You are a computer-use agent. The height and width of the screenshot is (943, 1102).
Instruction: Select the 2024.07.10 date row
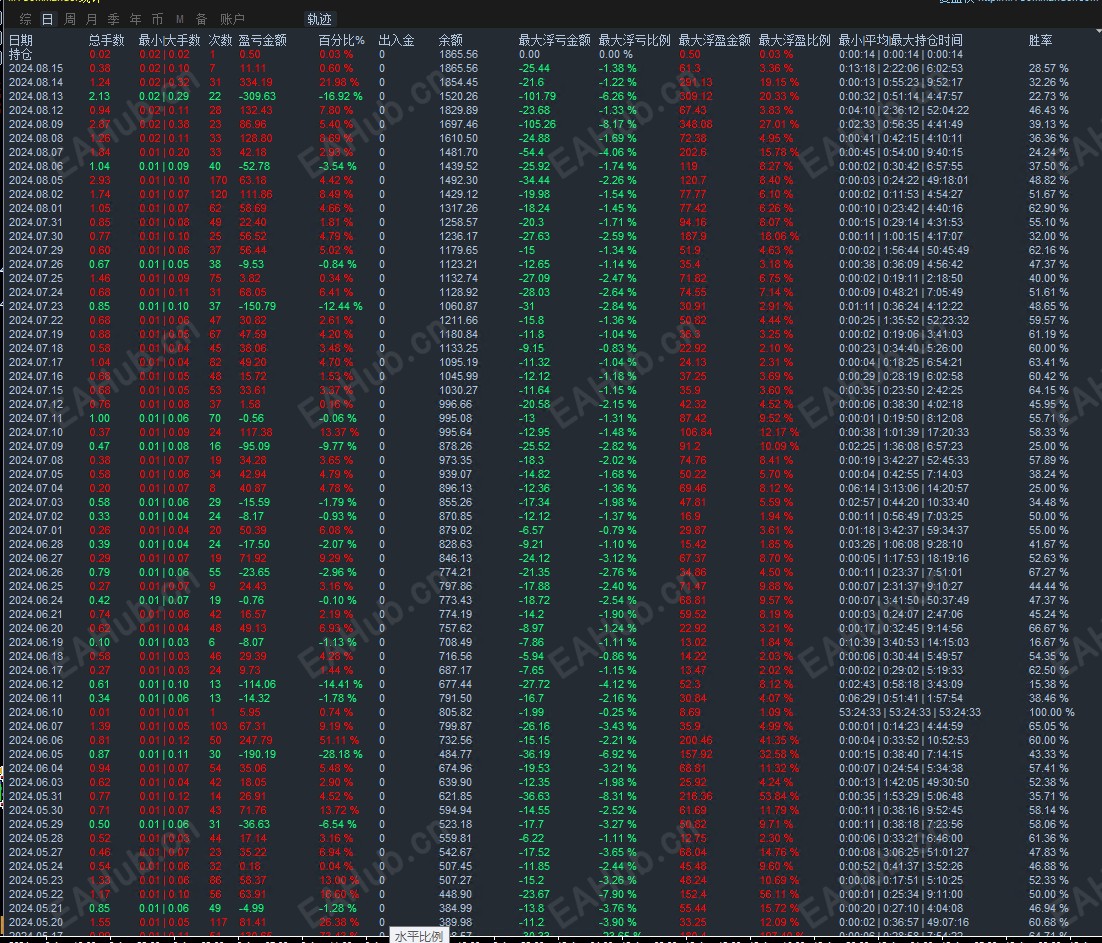(x=36, y=432)
